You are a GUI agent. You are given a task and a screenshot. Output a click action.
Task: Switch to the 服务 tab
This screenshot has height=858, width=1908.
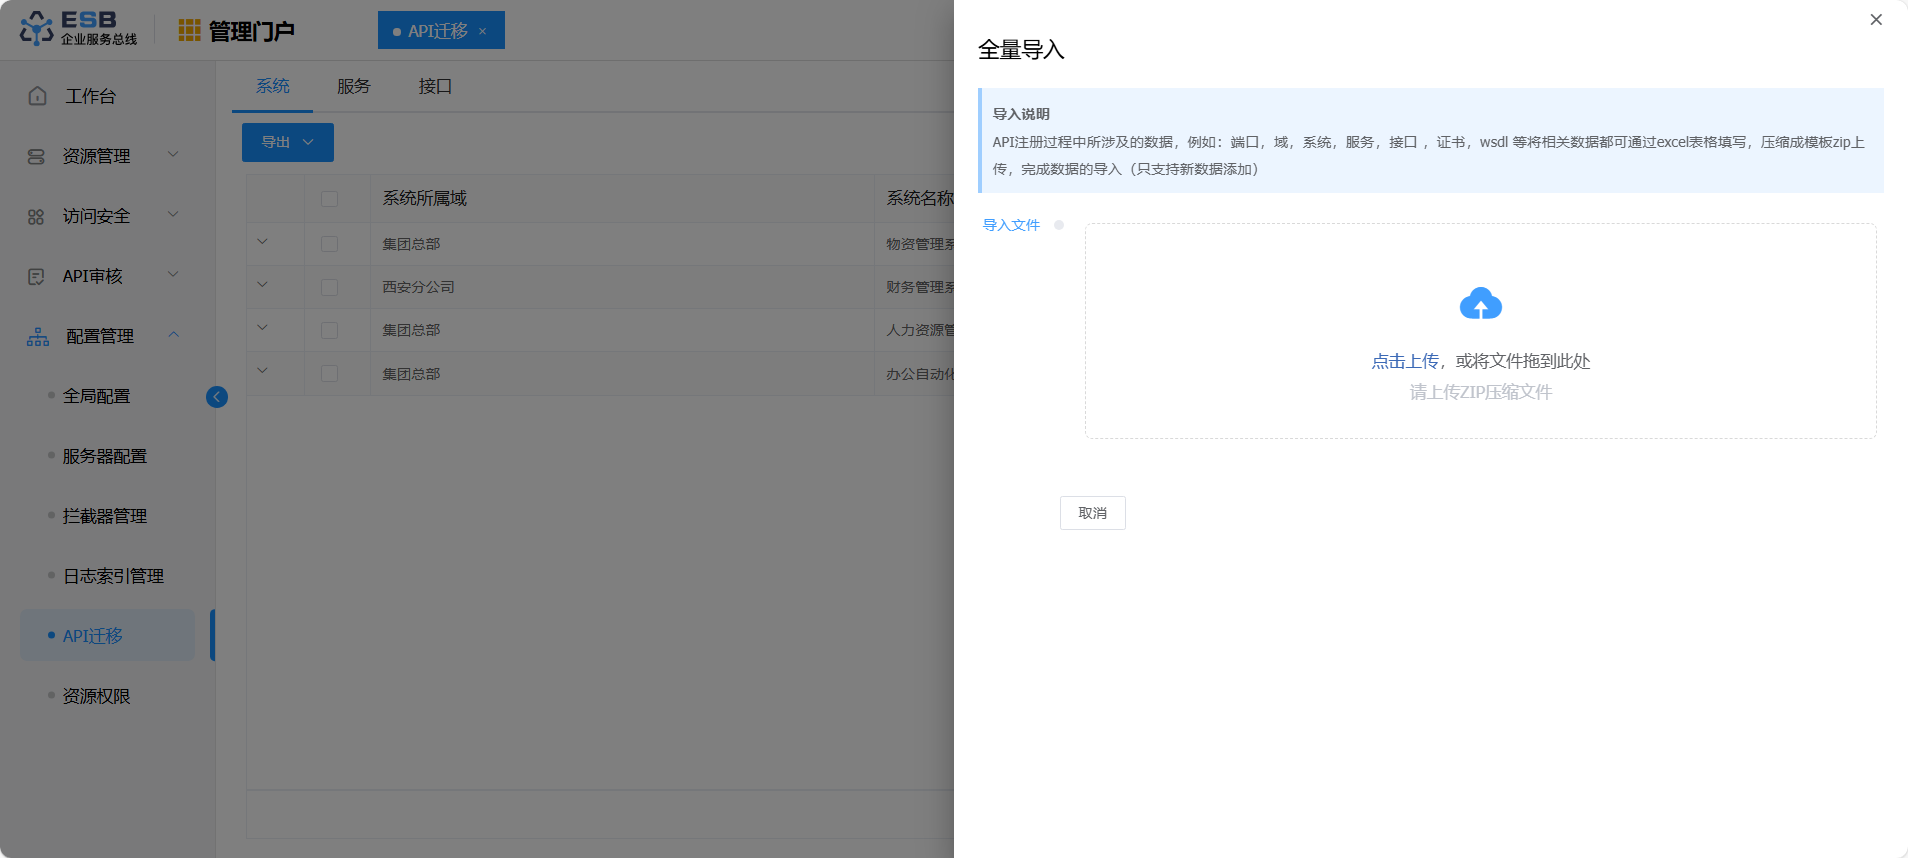coord(353,87)
